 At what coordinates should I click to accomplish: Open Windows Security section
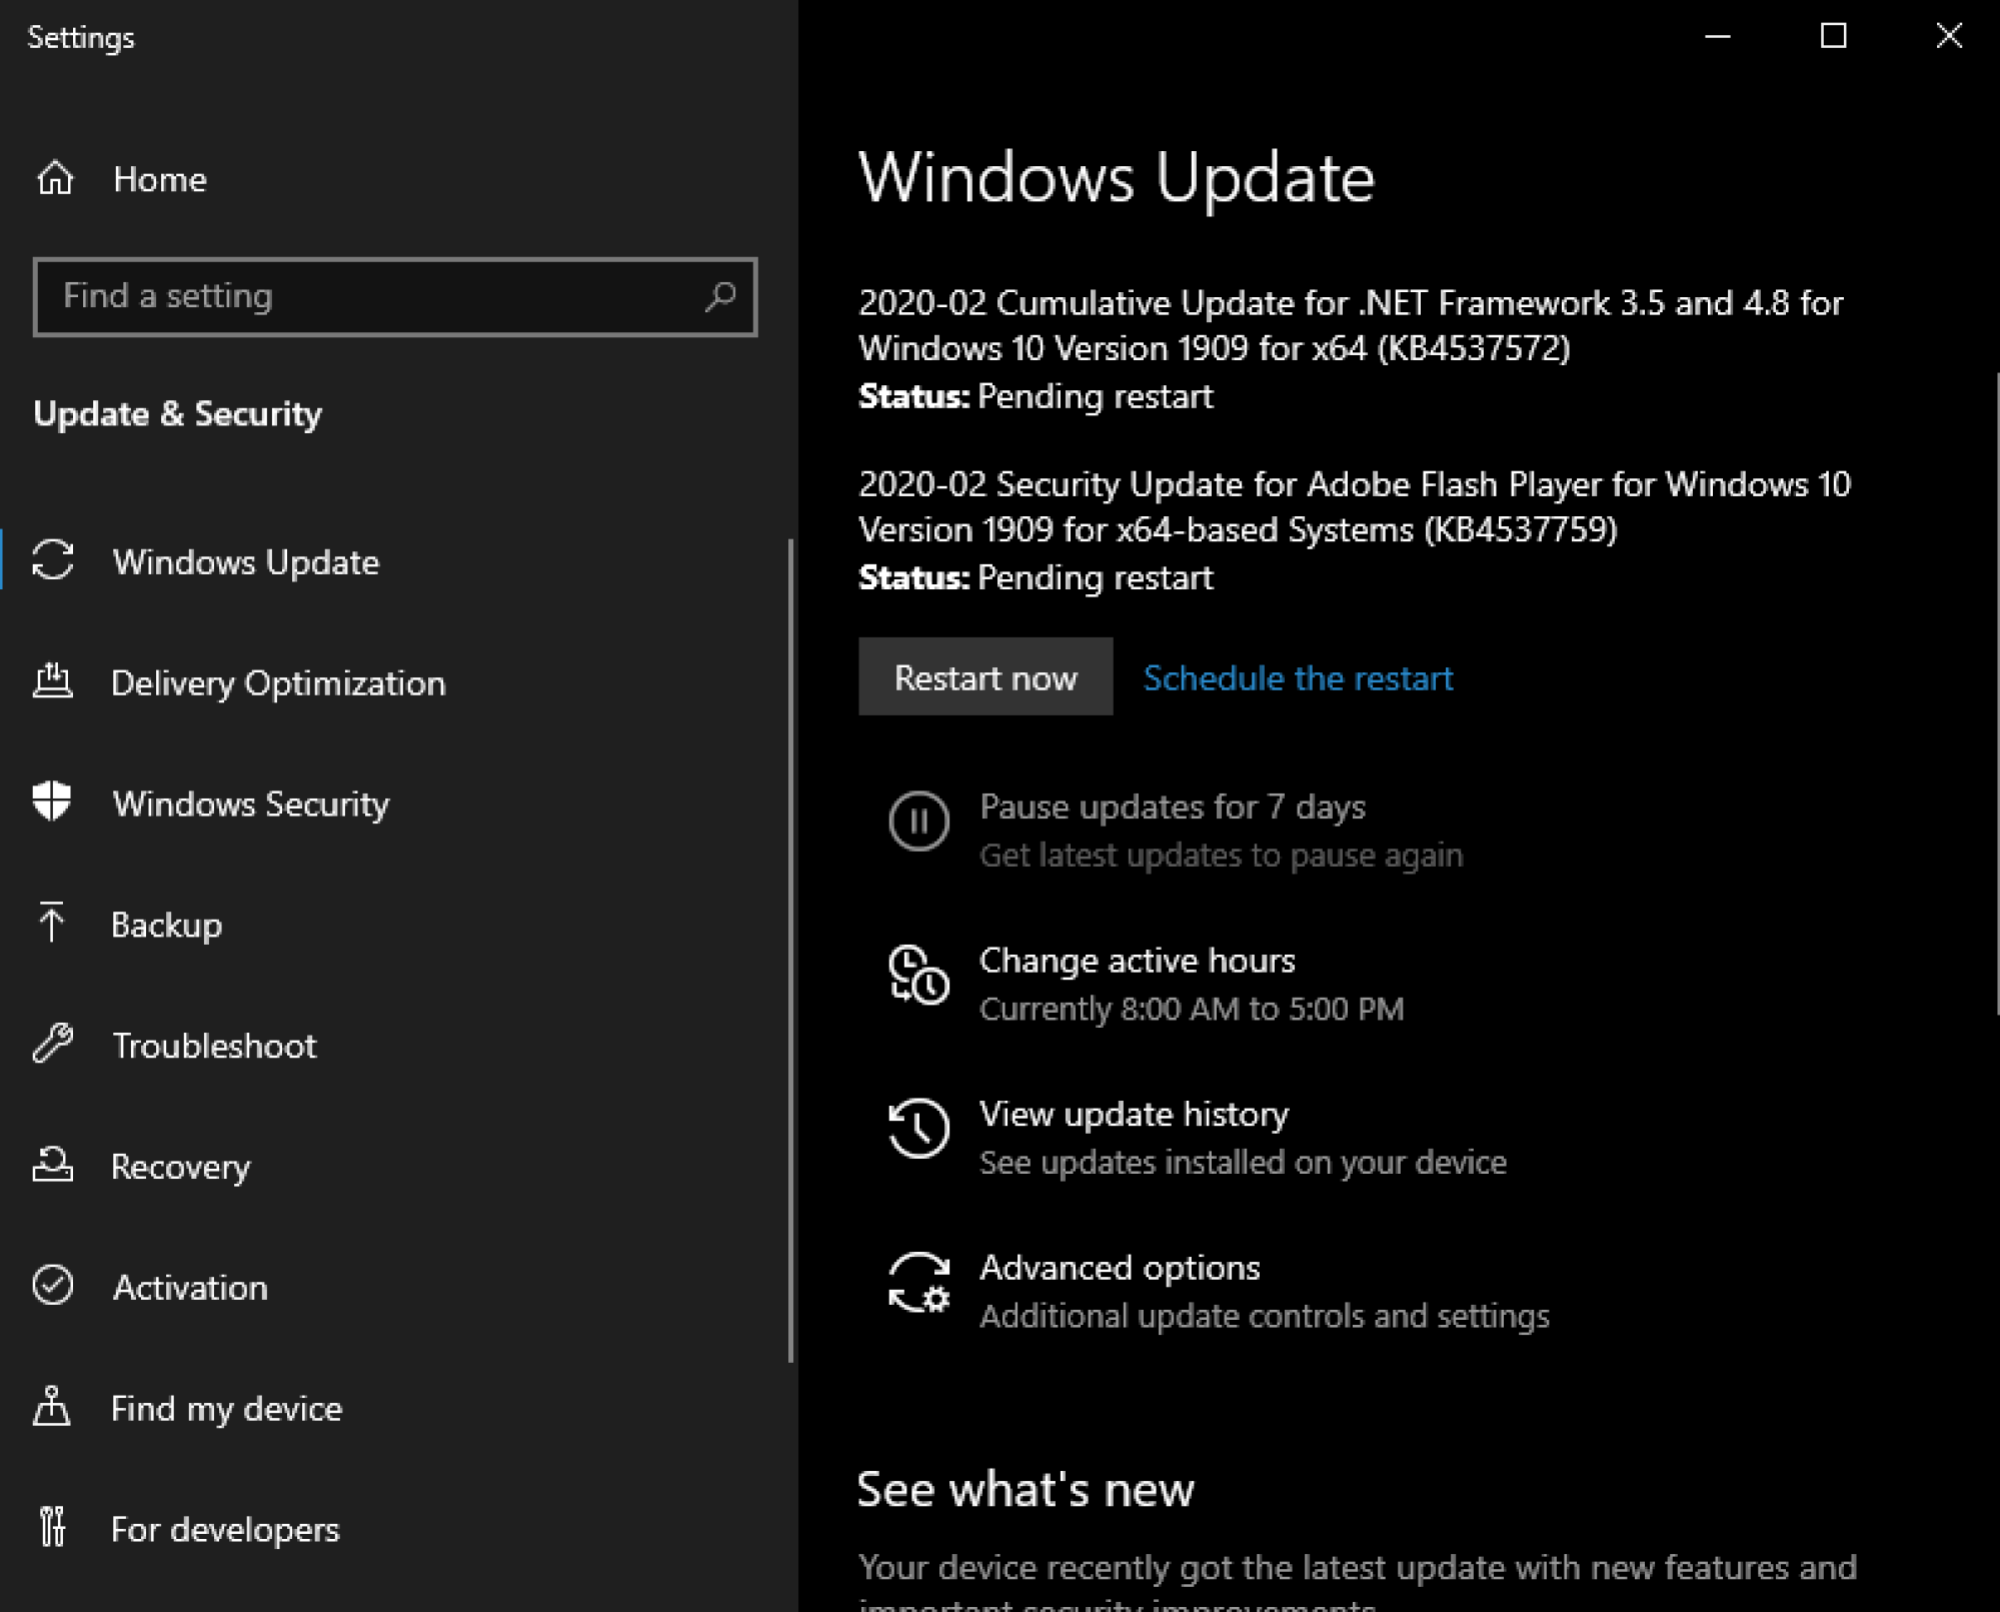click(398, 803)
